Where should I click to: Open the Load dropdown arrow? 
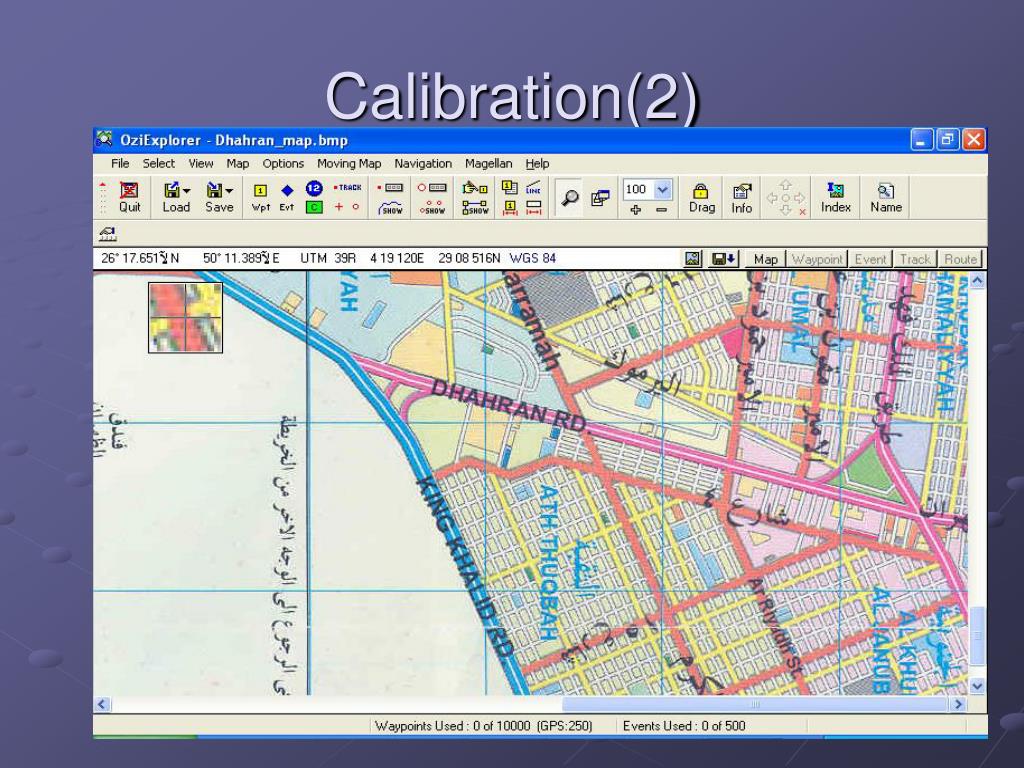pos(187,191)
